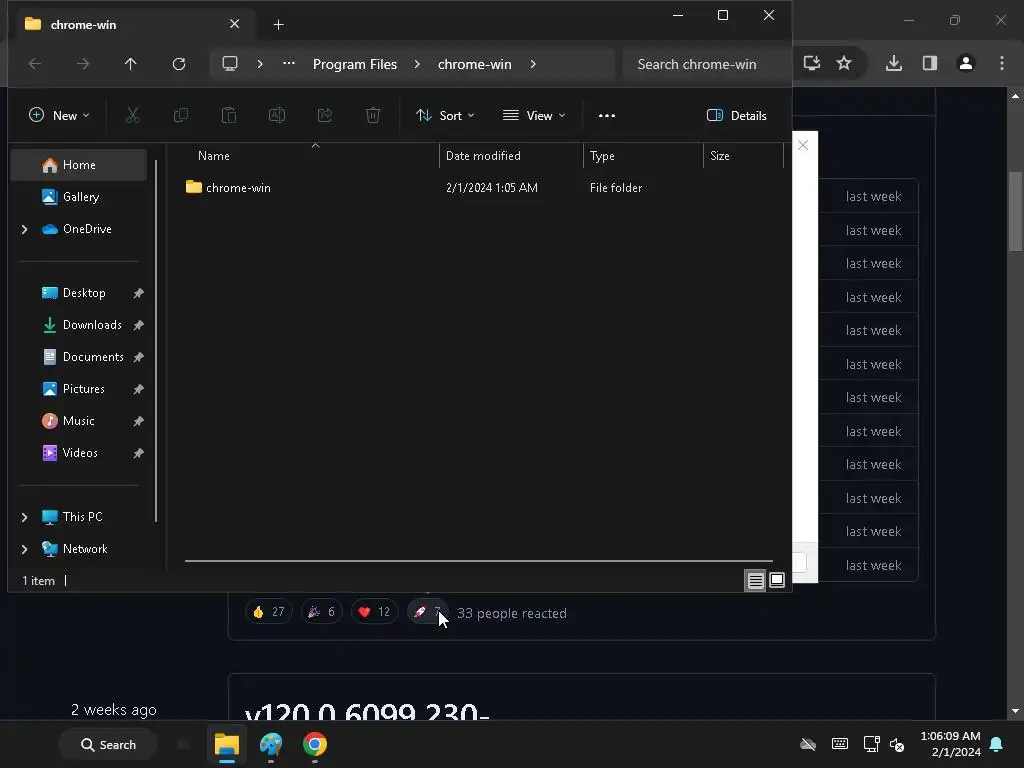Open See more options ellipsis
This screenshot has width=1024, height=768.
(607, 116)
